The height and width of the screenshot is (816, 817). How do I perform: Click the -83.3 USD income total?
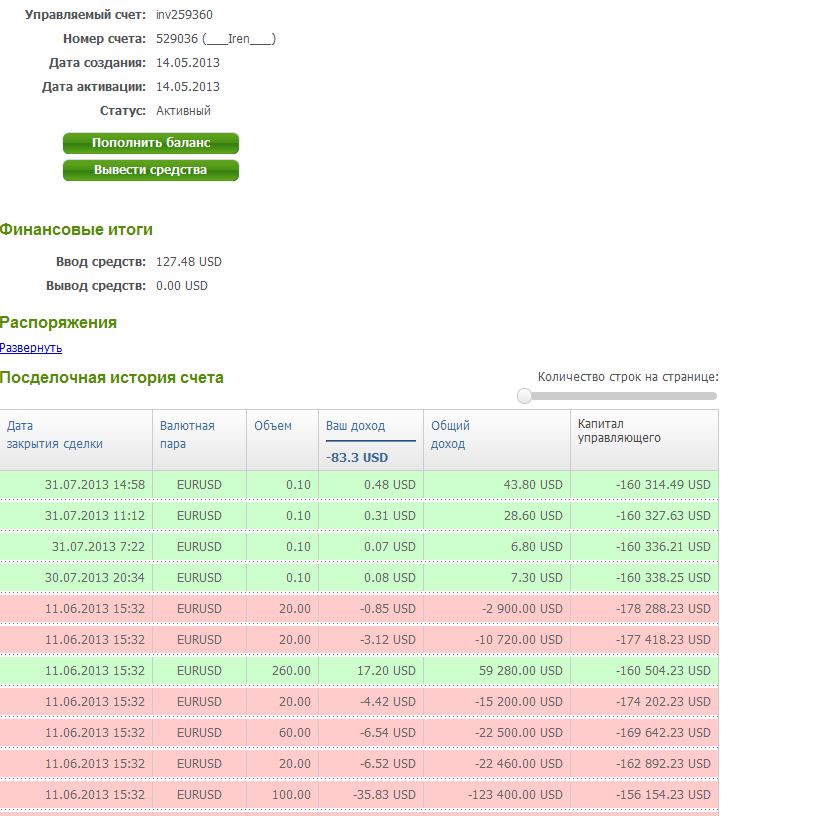(x=357, y=458)
